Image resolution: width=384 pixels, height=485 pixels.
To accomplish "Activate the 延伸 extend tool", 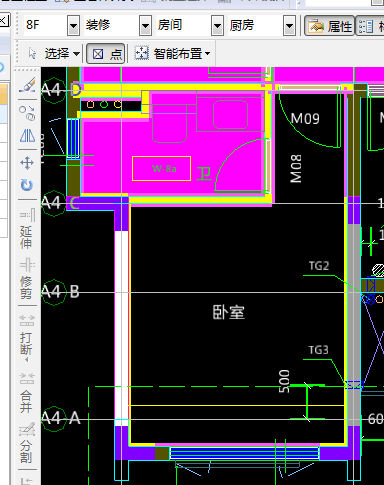I will coord(27,229).
